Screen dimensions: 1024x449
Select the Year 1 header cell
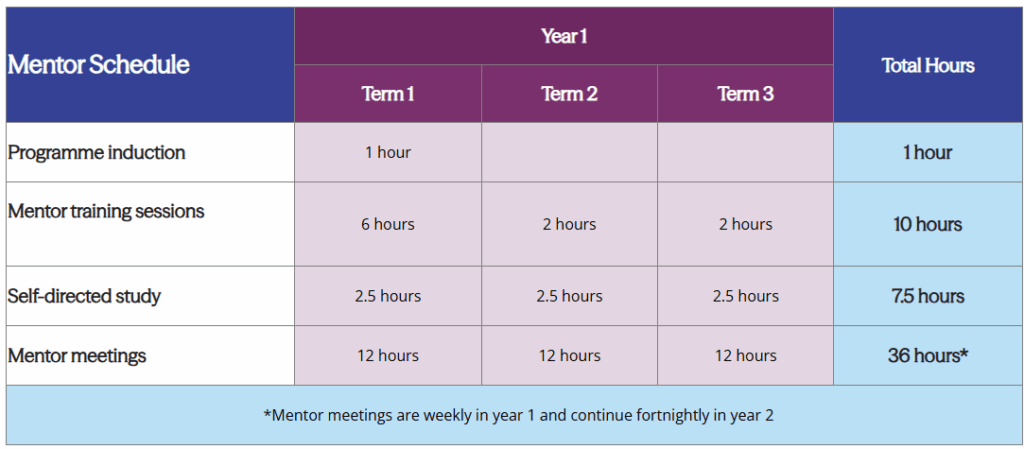coord(564,36)
